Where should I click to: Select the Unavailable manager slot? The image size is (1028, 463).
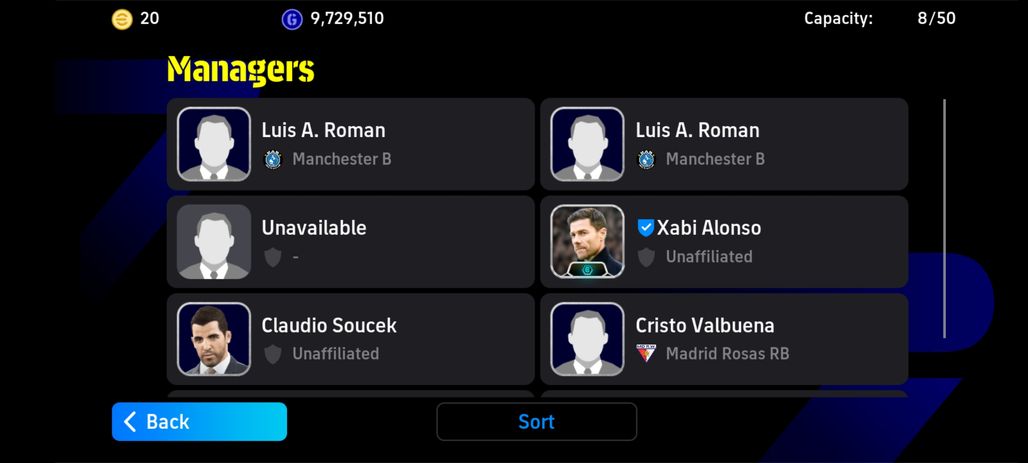(x=351, y=241)
